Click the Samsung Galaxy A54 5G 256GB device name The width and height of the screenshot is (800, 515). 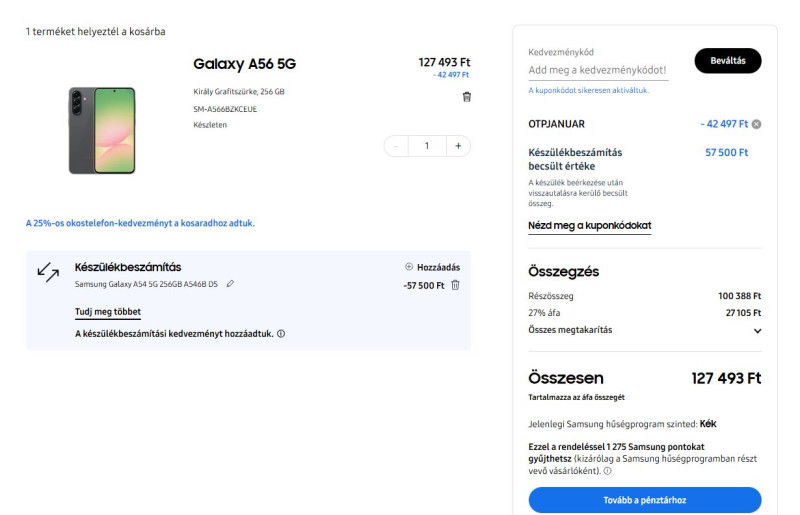(146, 284)
